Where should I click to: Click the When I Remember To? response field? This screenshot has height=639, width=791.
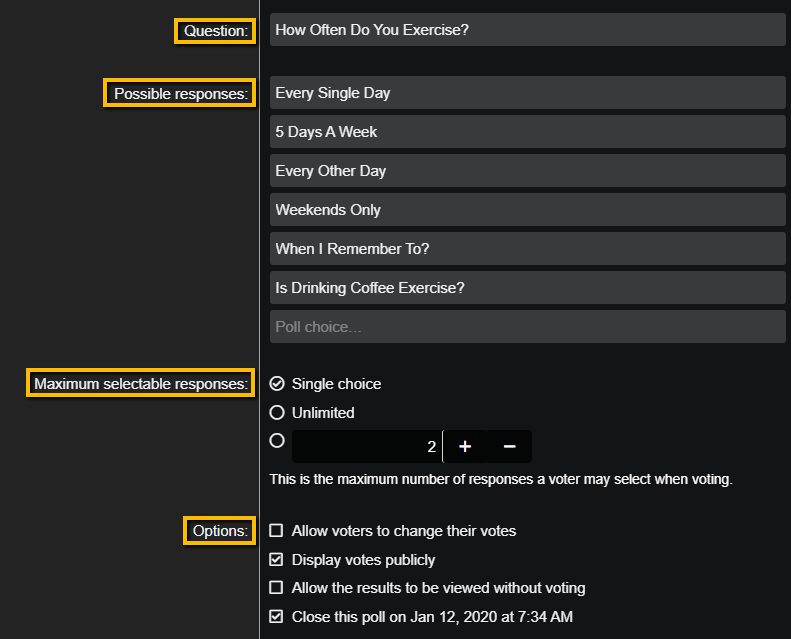pyautogui.click(x=527, y=249)
